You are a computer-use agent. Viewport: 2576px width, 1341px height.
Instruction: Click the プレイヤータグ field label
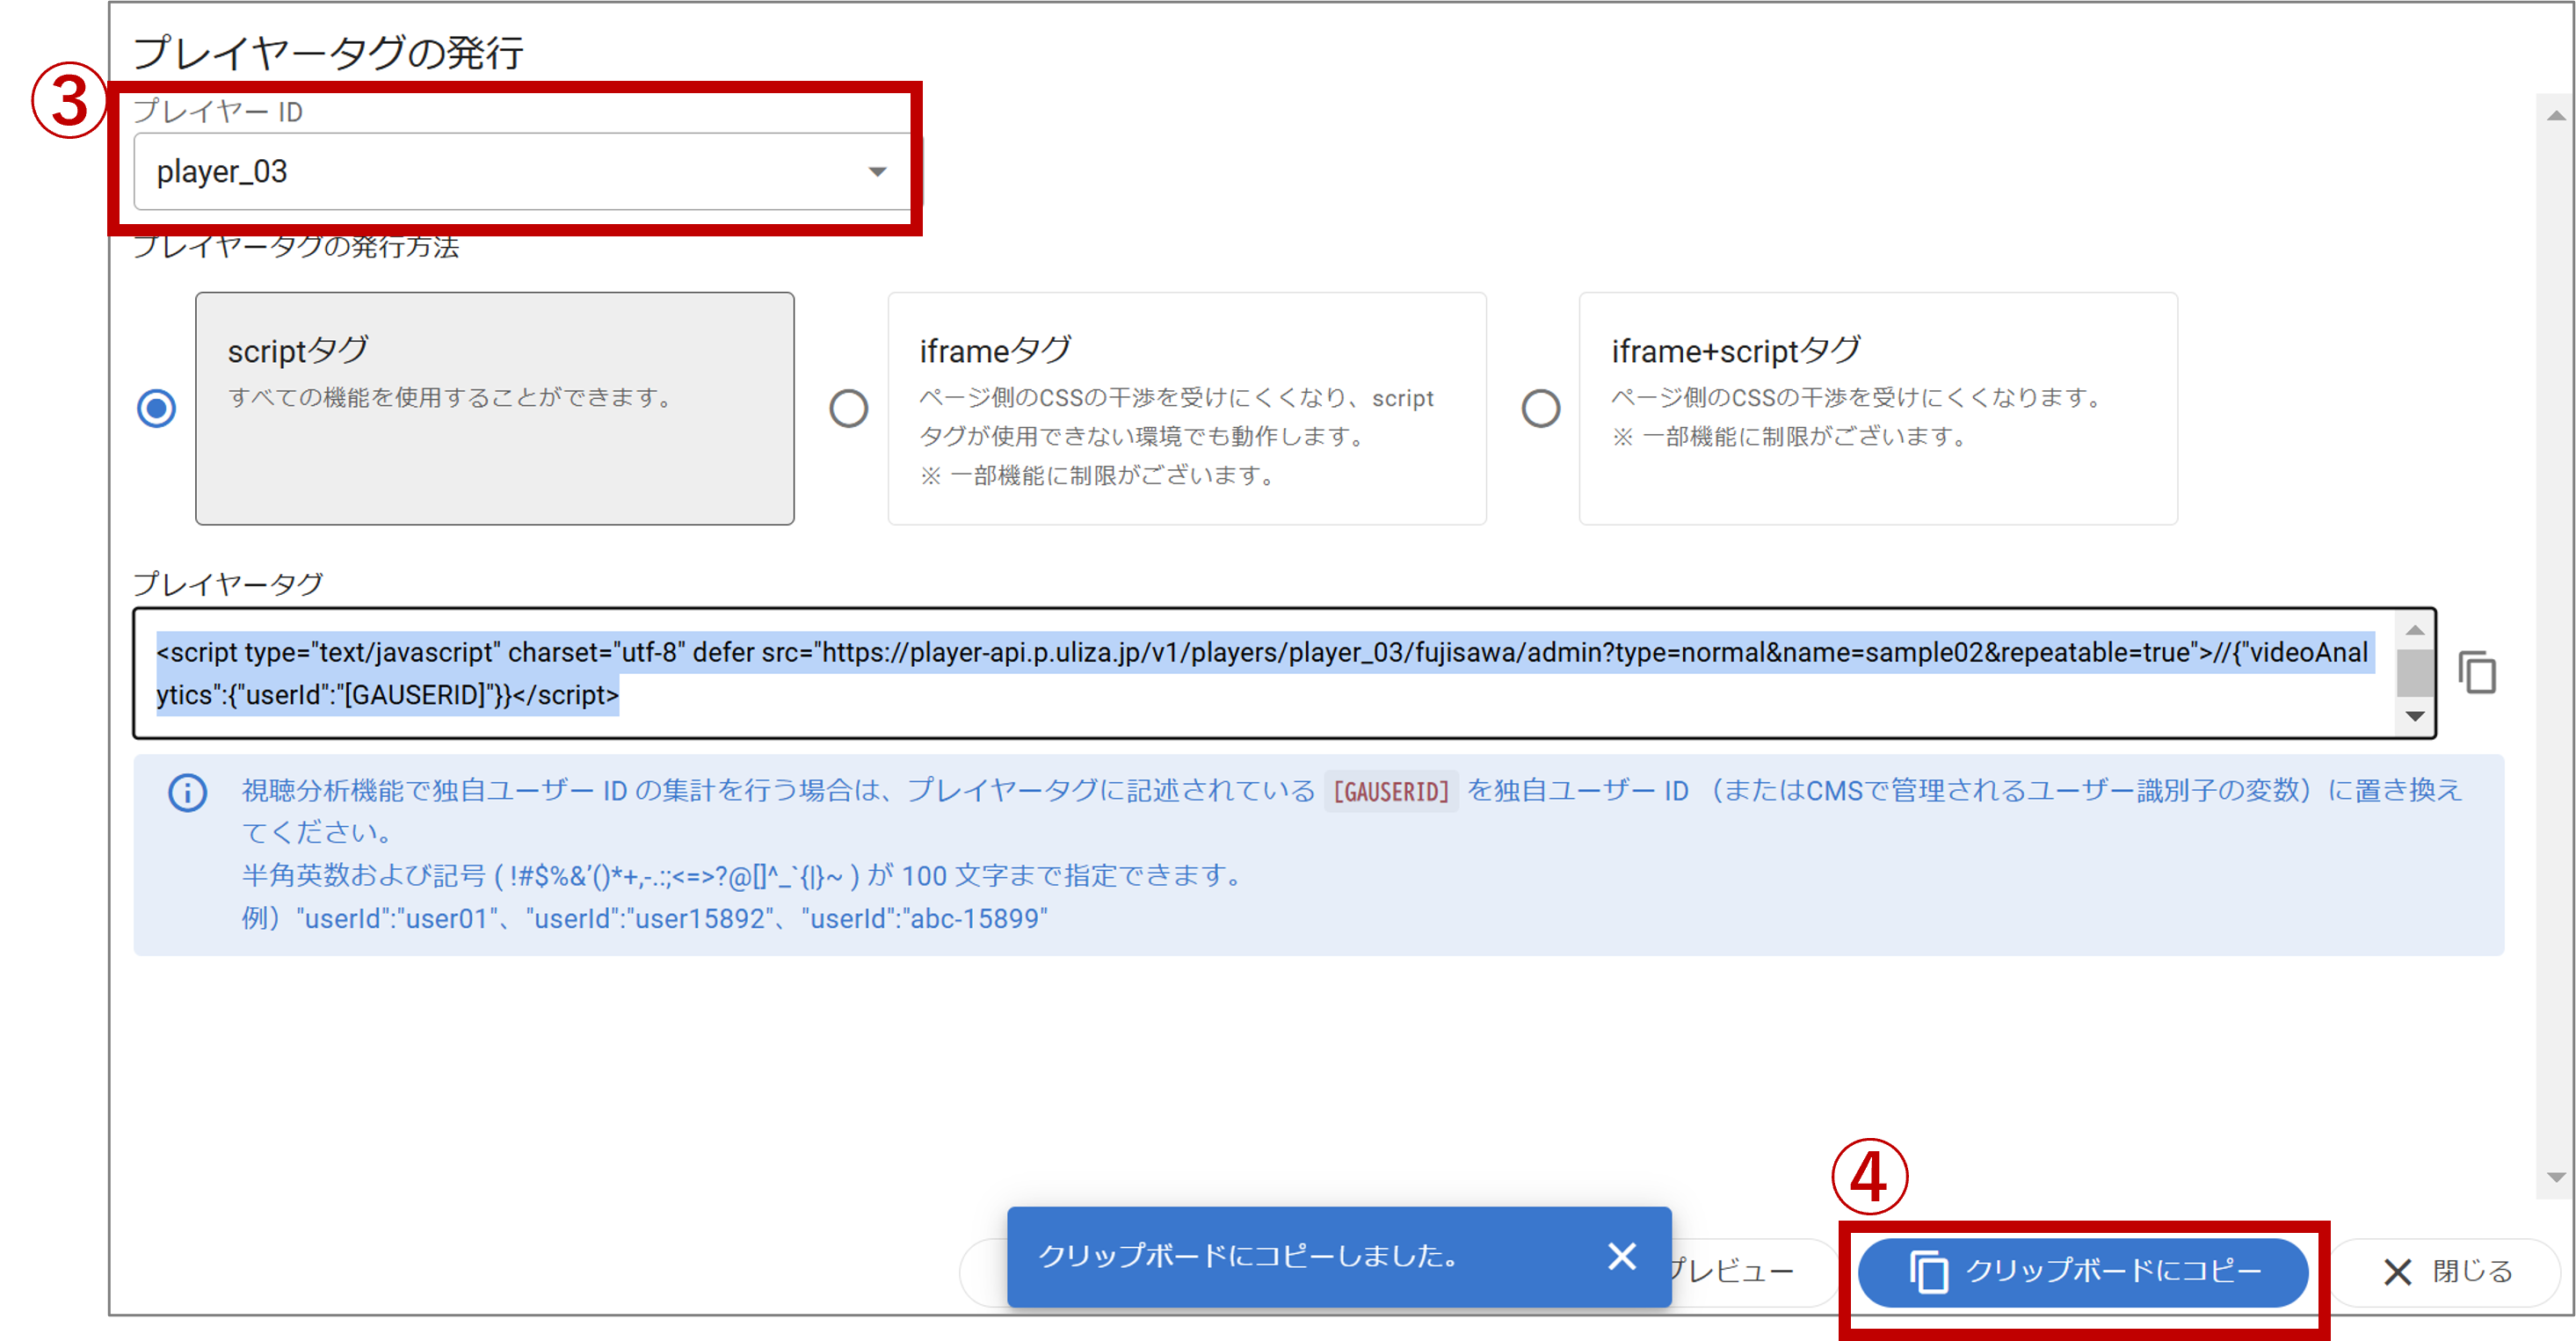228,583
